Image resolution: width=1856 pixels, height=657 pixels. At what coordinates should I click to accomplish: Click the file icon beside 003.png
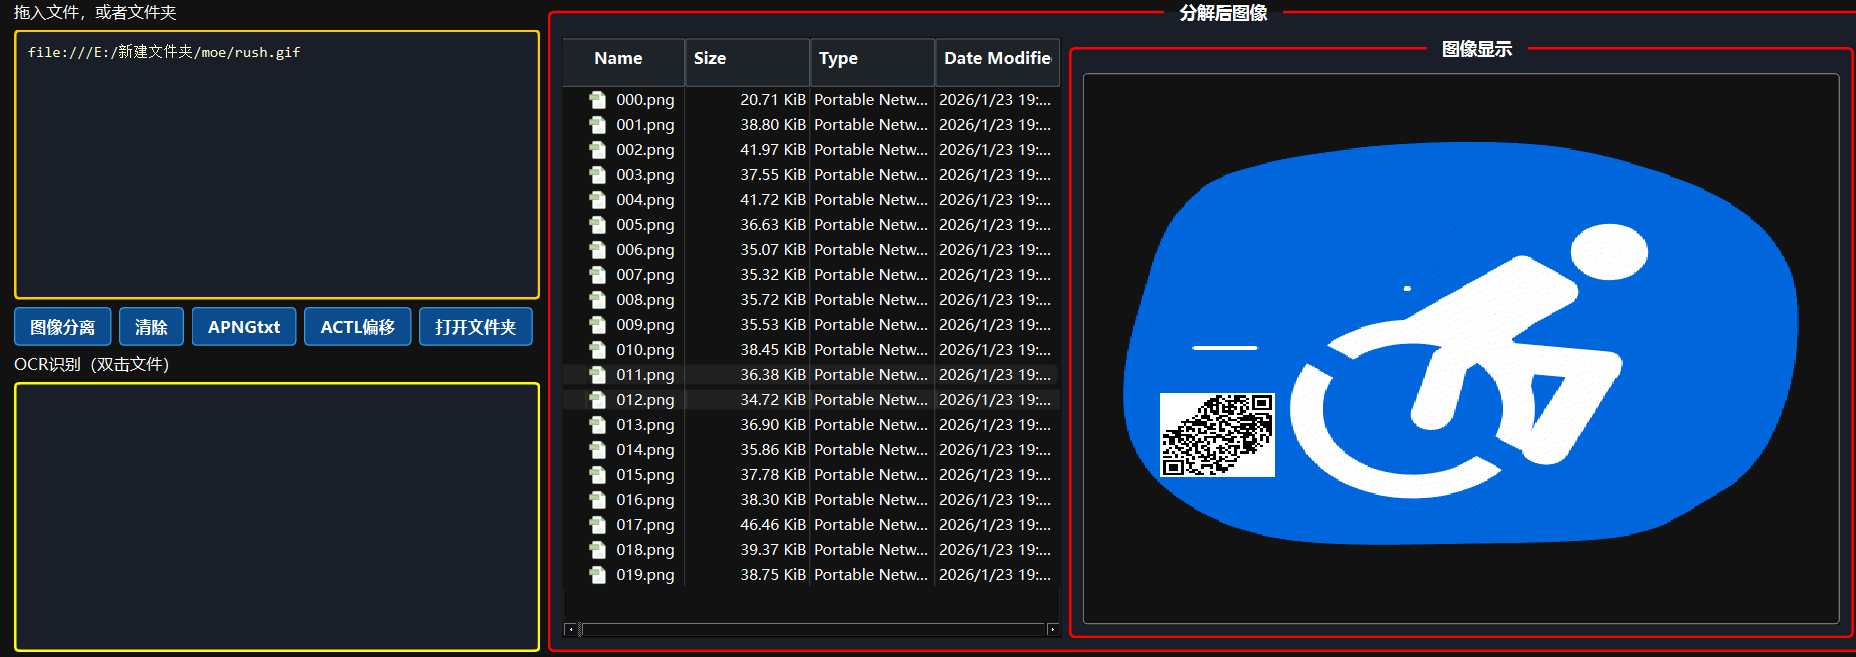tap(597, 175)
